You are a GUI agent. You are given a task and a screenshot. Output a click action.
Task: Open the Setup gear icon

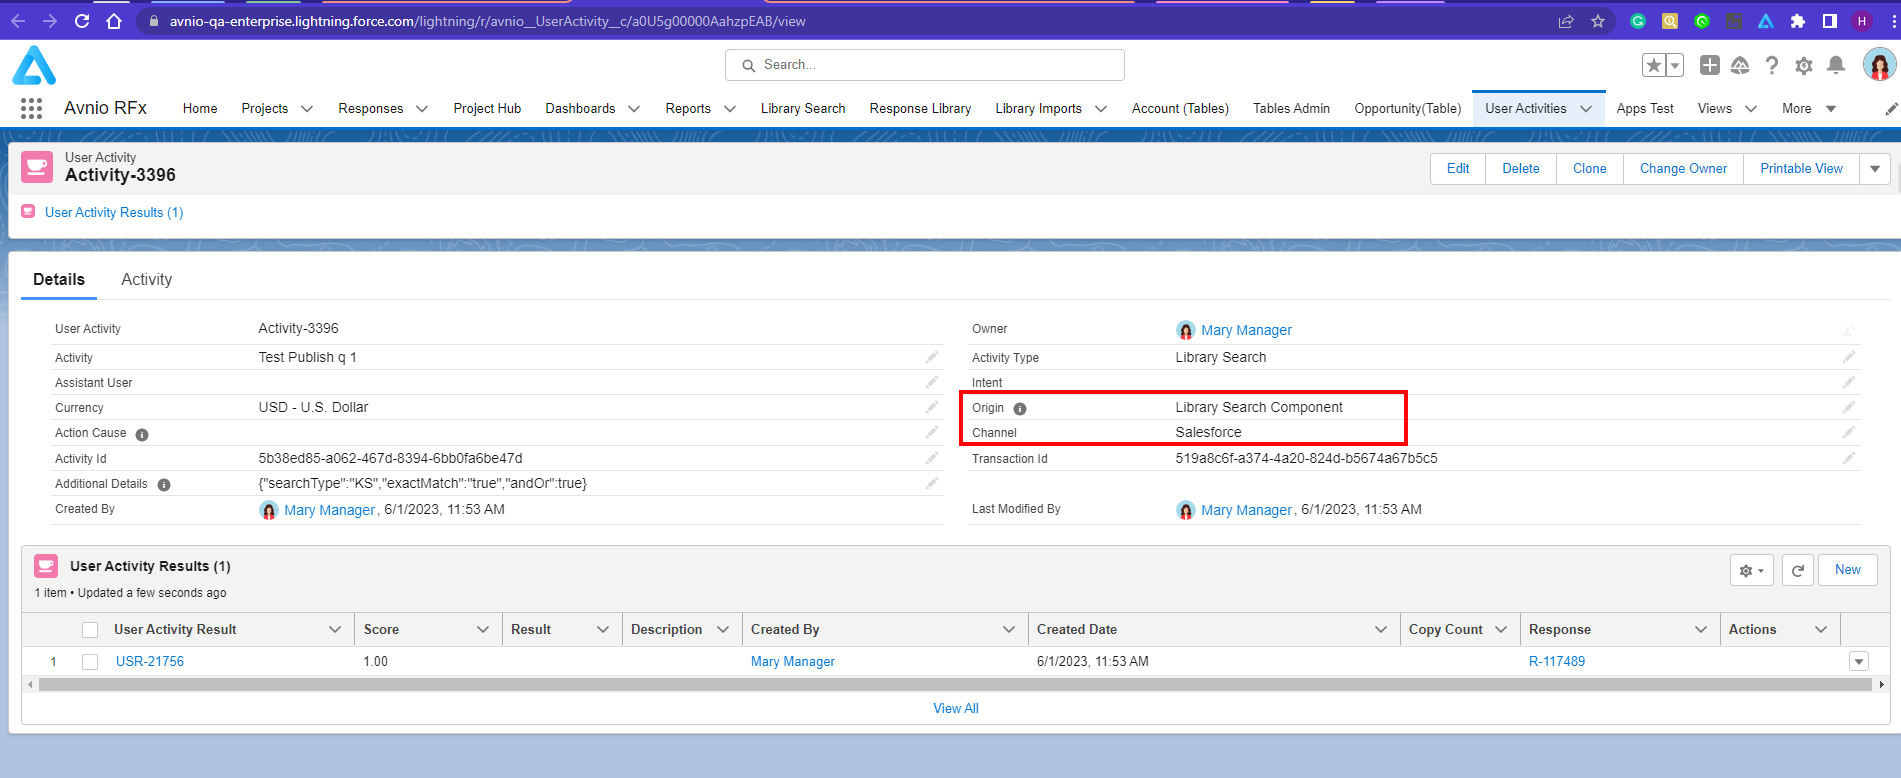click(1803, 65)
